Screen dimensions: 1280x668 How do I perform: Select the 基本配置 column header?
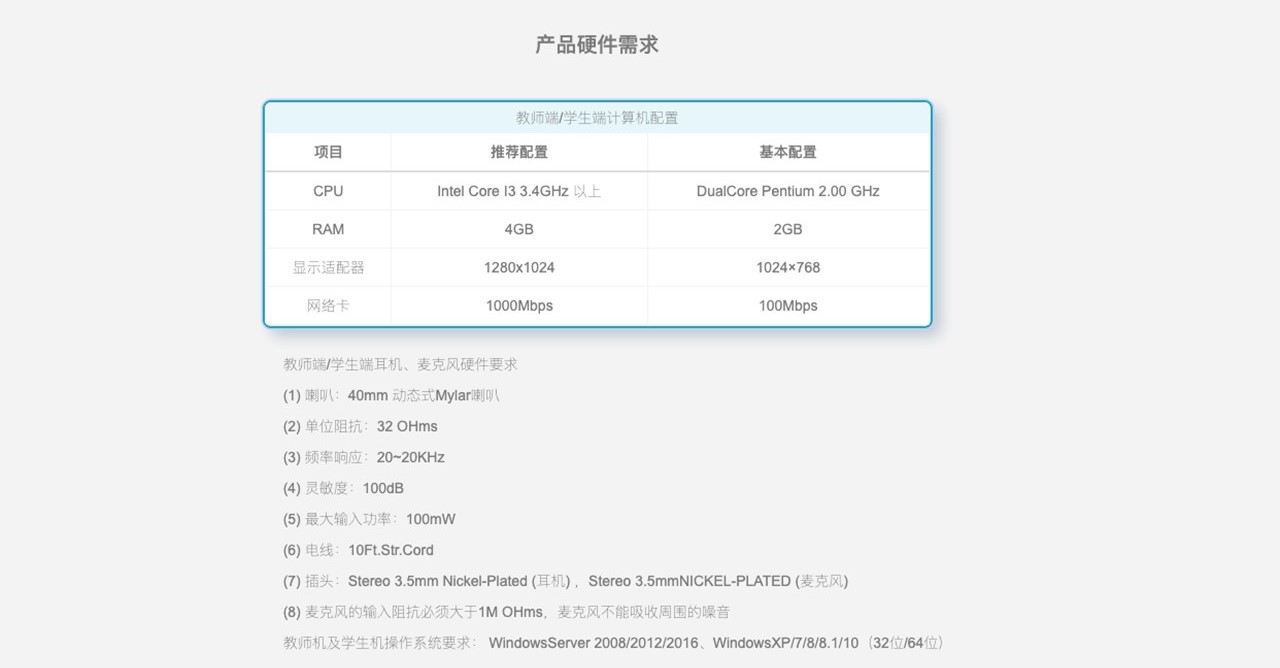point(788,152)
